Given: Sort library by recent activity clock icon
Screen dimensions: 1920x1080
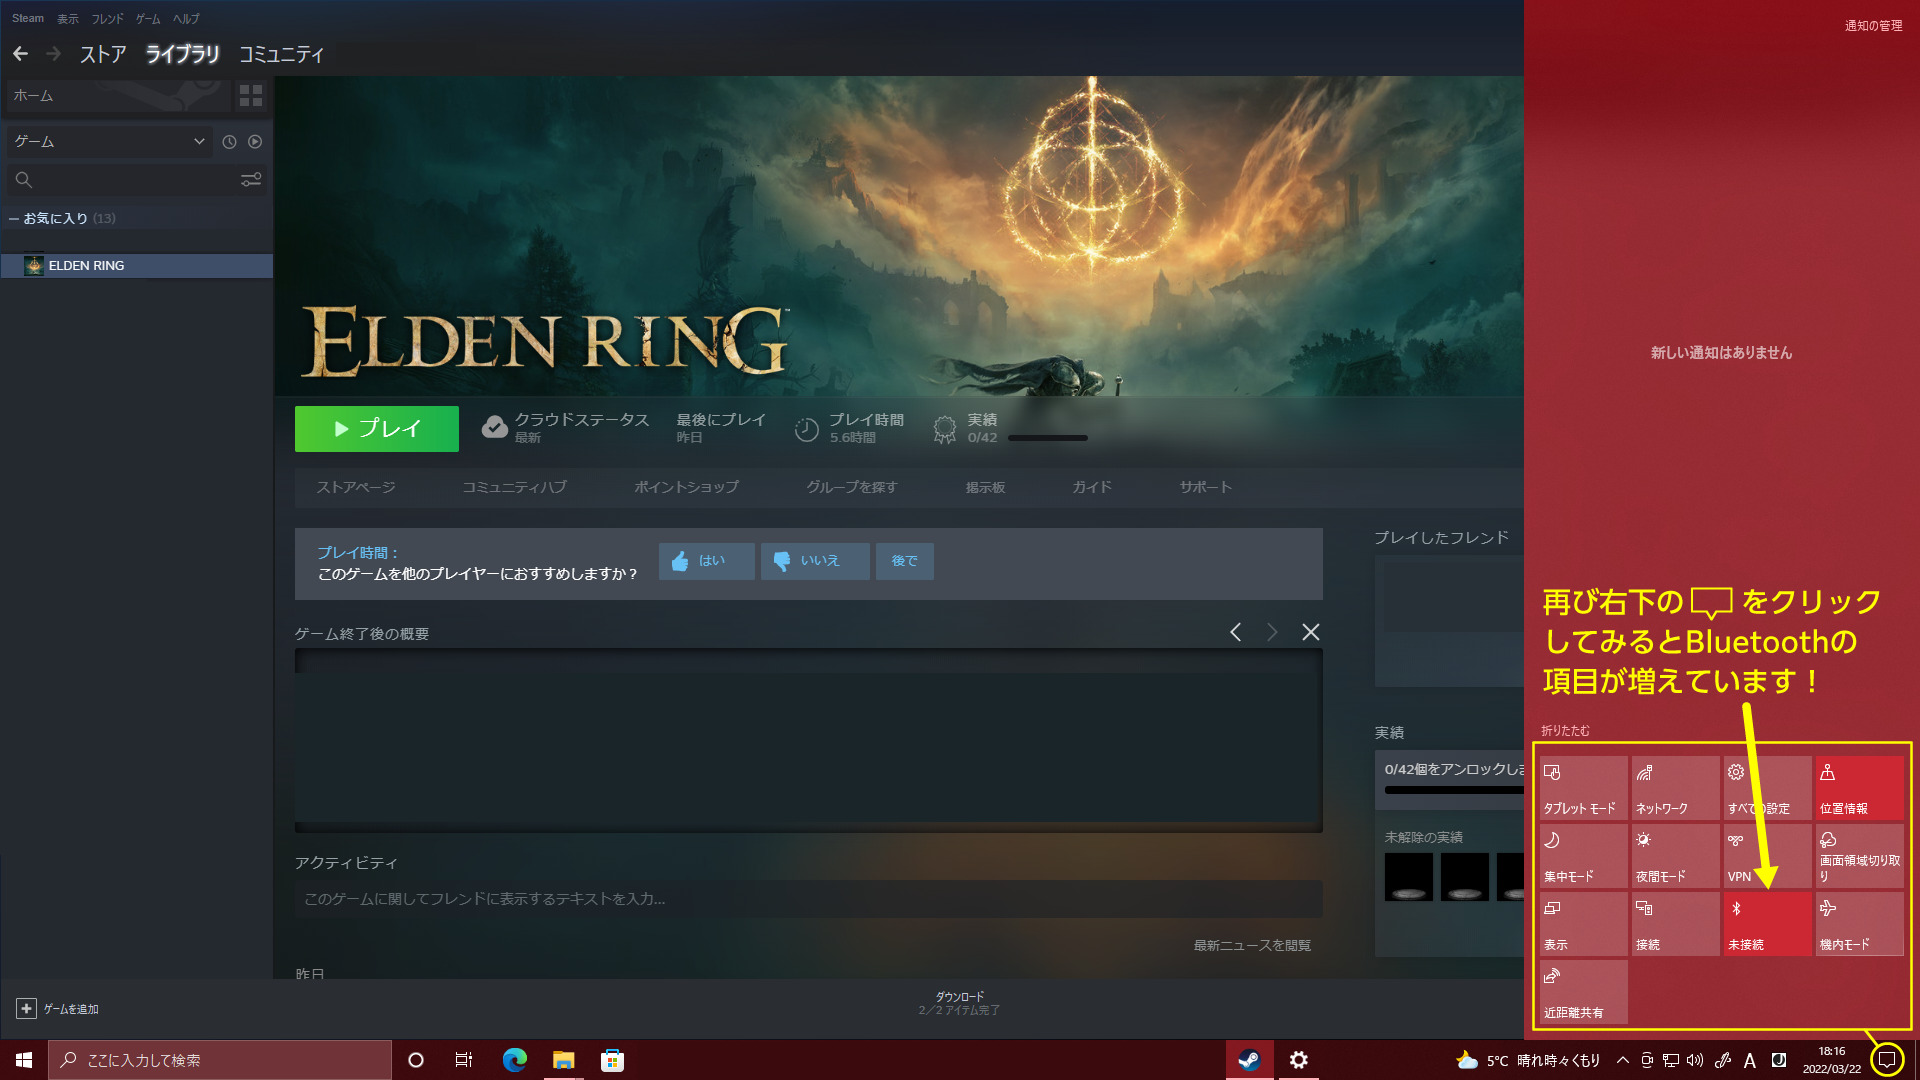Looking at the screenshot, I should [x=229, y=142].
